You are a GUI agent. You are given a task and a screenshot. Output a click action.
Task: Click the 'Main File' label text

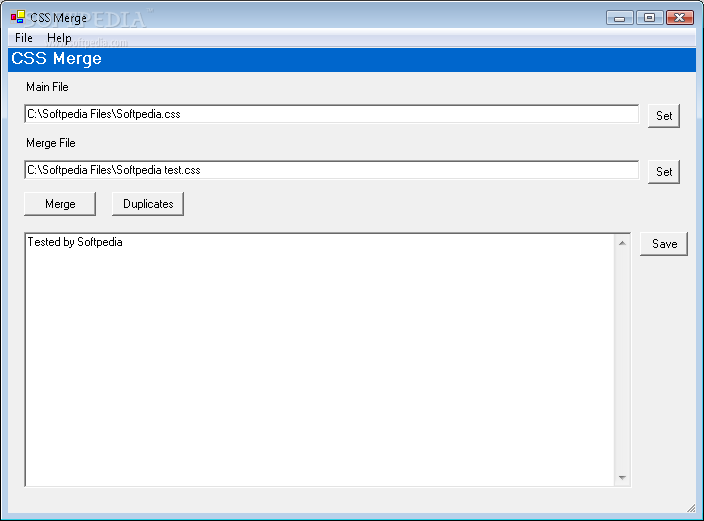[x=47, y=87]
